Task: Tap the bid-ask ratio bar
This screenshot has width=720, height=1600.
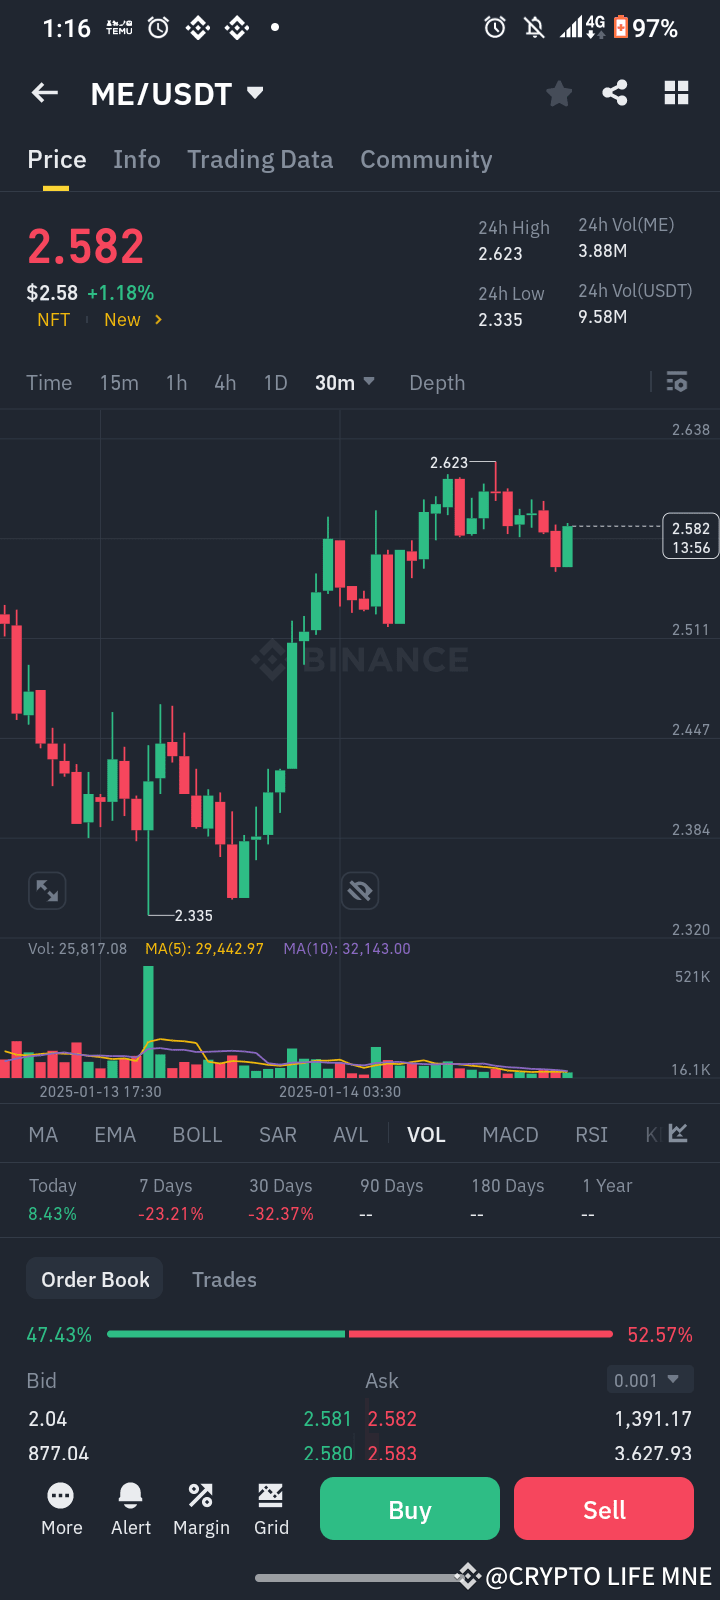Action: pos(360,1333)
